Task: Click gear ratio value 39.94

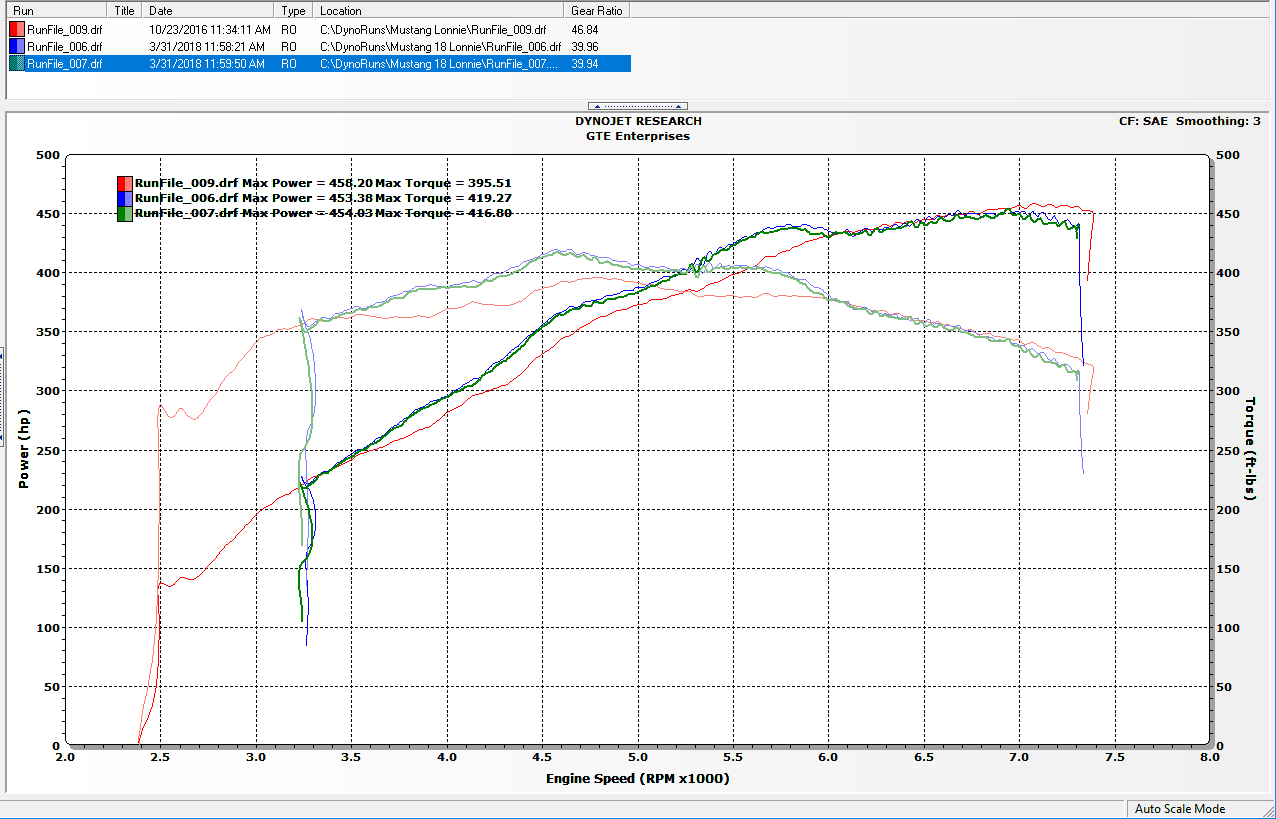Action: (x=585, y=64)
